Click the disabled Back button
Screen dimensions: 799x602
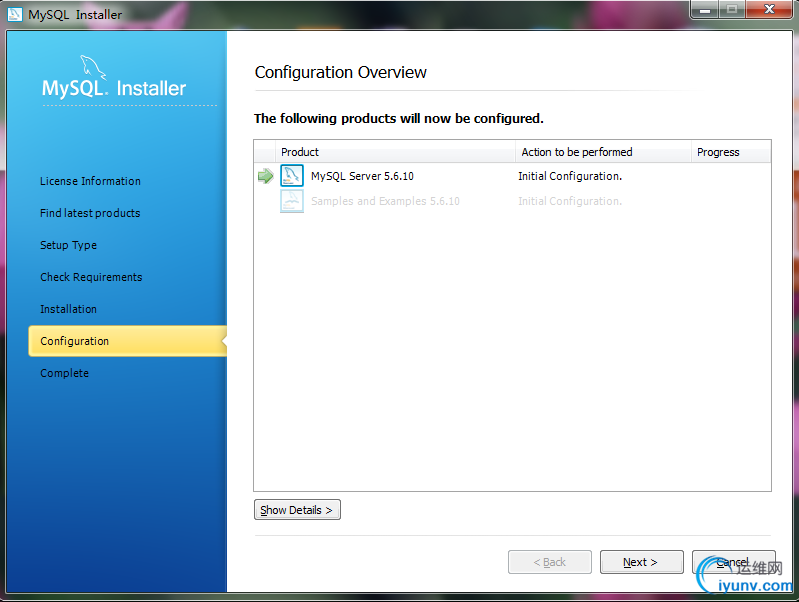click(550, 562)
